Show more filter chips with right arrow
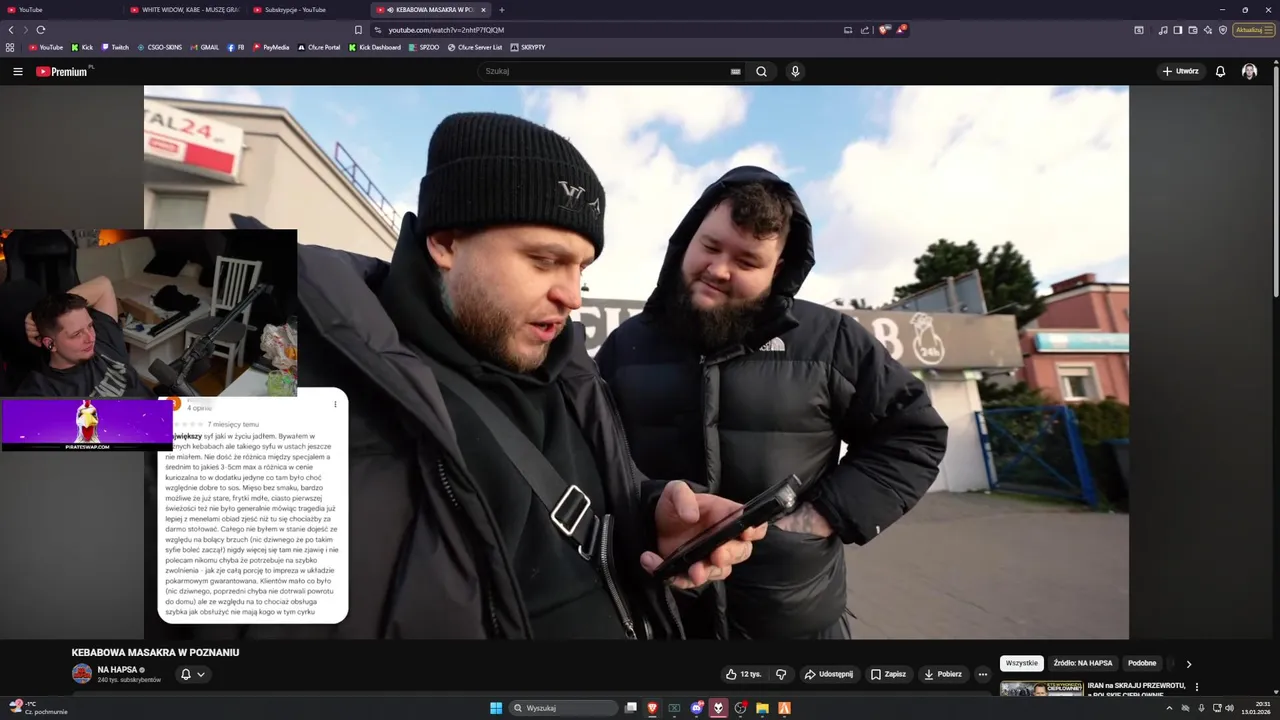Screen dimensions: 1280x720 1188,664
